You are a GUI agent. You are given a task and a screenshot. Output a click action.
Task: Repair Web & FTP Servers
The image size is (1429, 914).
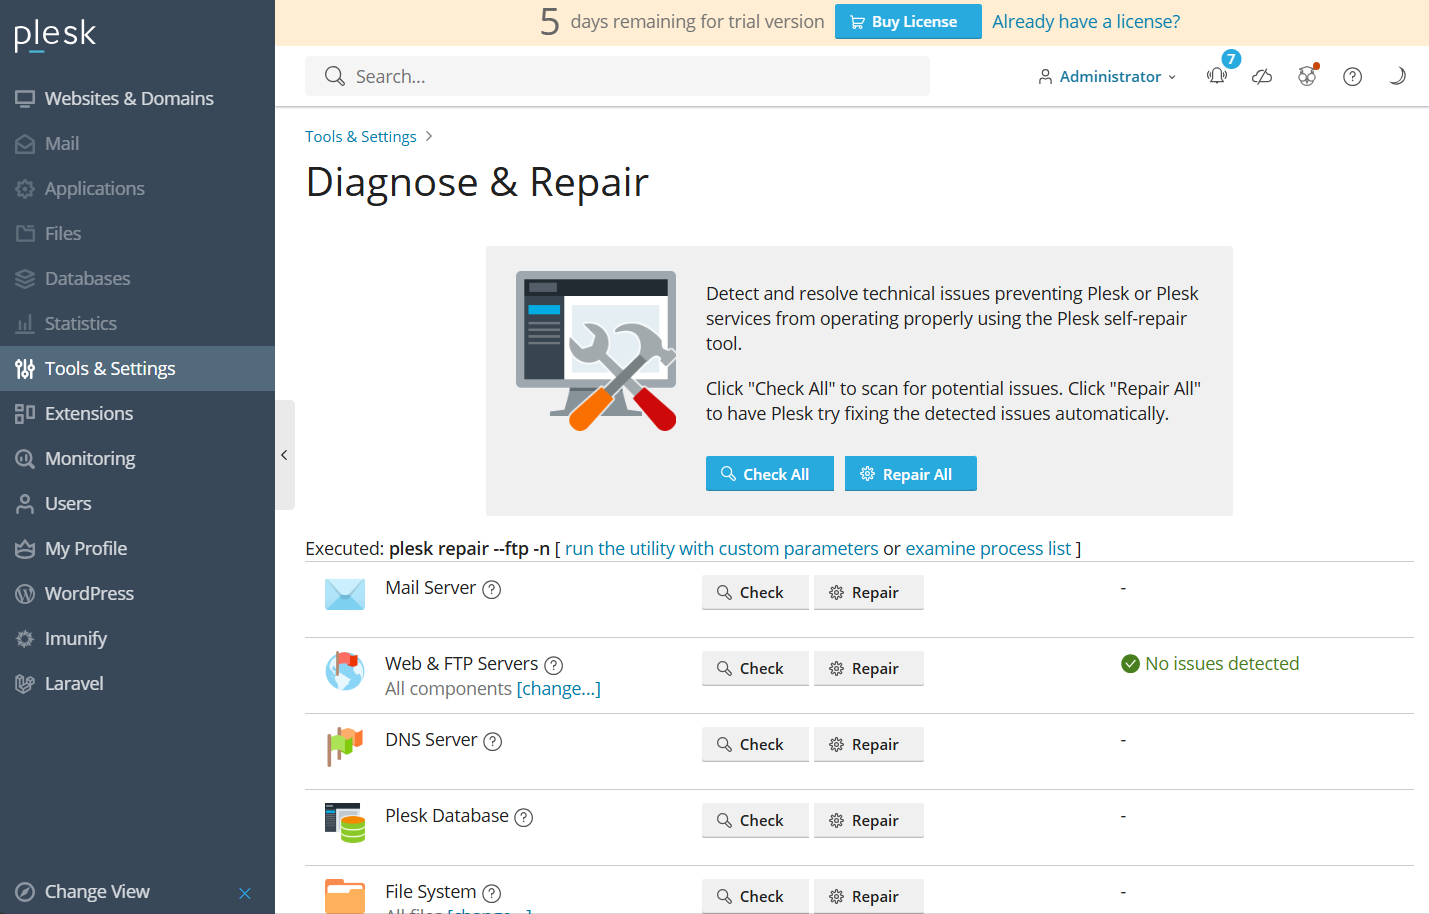click(x=869, y=668)
